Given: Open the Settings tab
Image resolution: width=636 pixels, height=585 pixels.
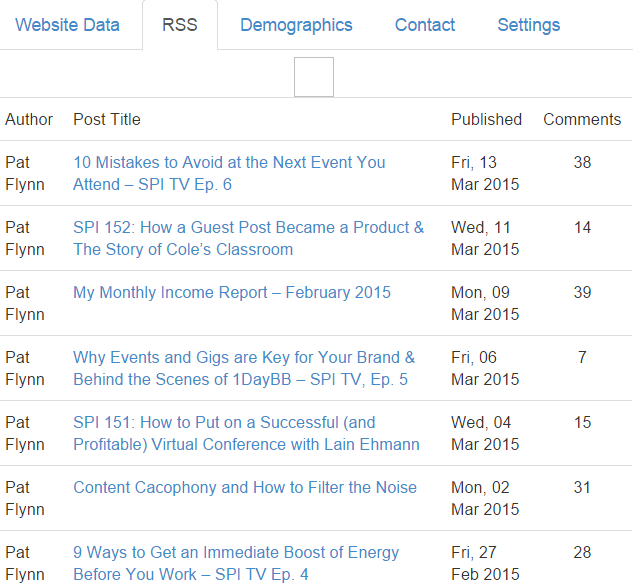Looking at the screenshot, I should coord(528,25).
